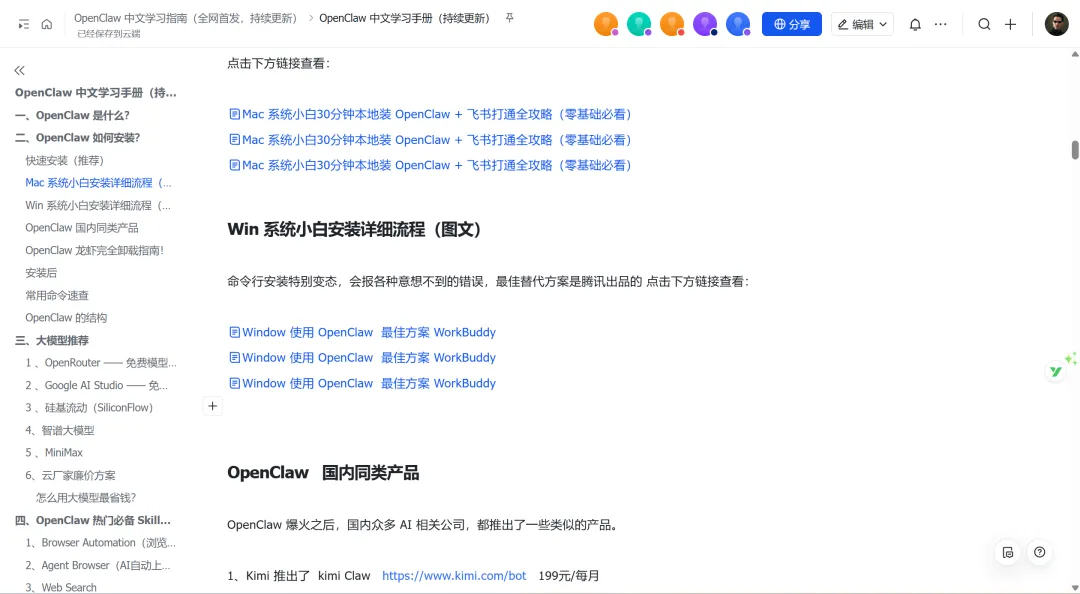Select outline item 1、Browser Automation
Screen dimensions: 1080x594
pos(101,542)
